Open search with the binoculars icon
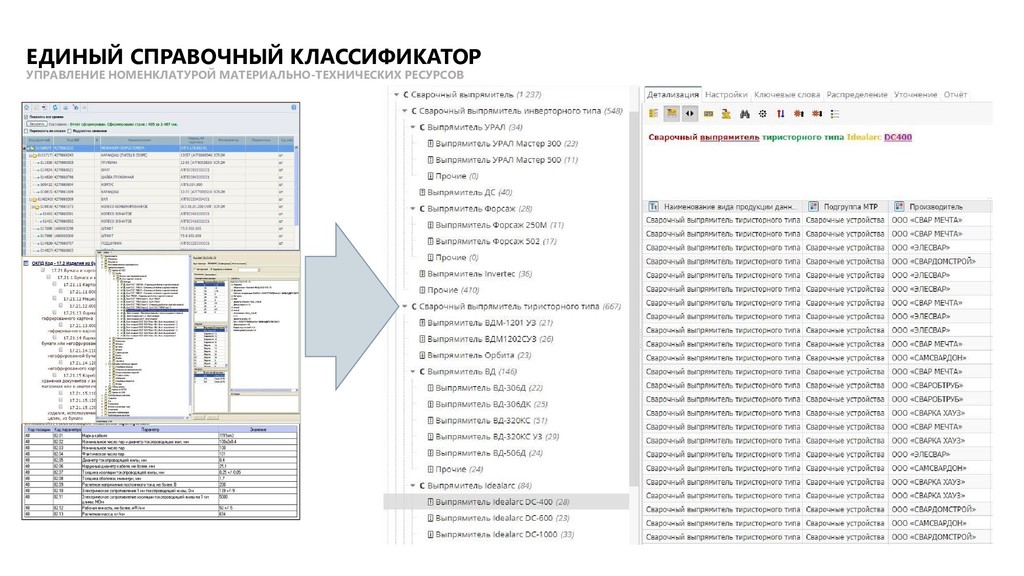The width and height of the screenshot is (1024, 576). (x=744, y=114)
